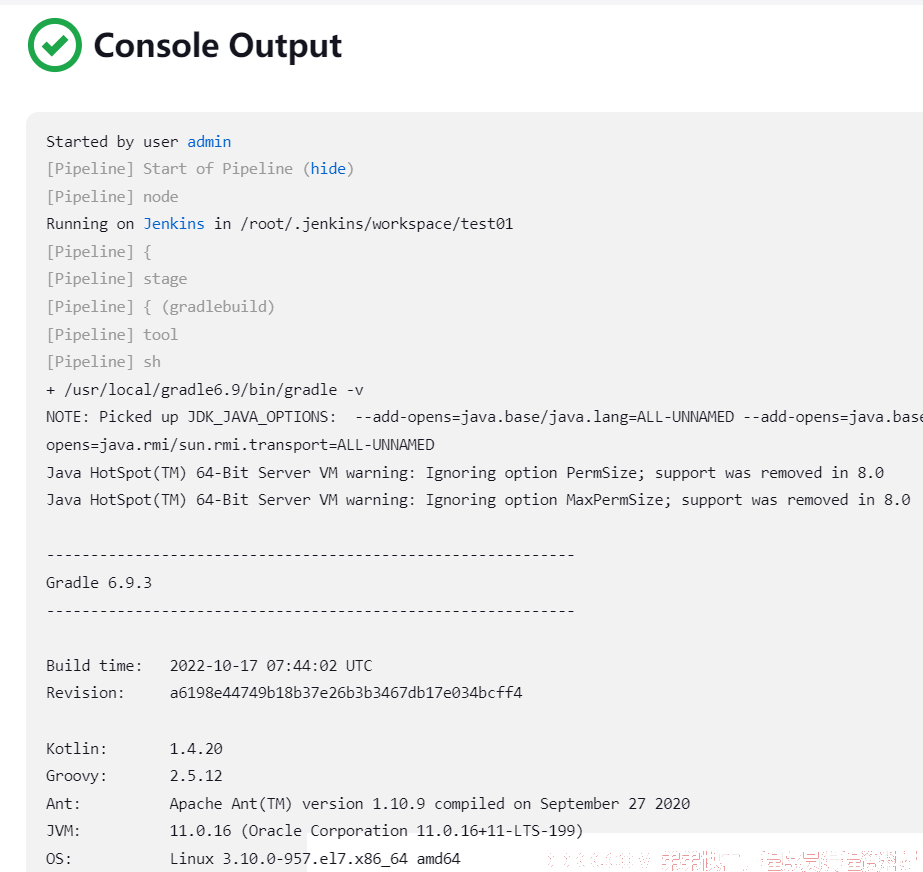
Task: Click the [Pipeline] sh line
Action: [103, 362]
